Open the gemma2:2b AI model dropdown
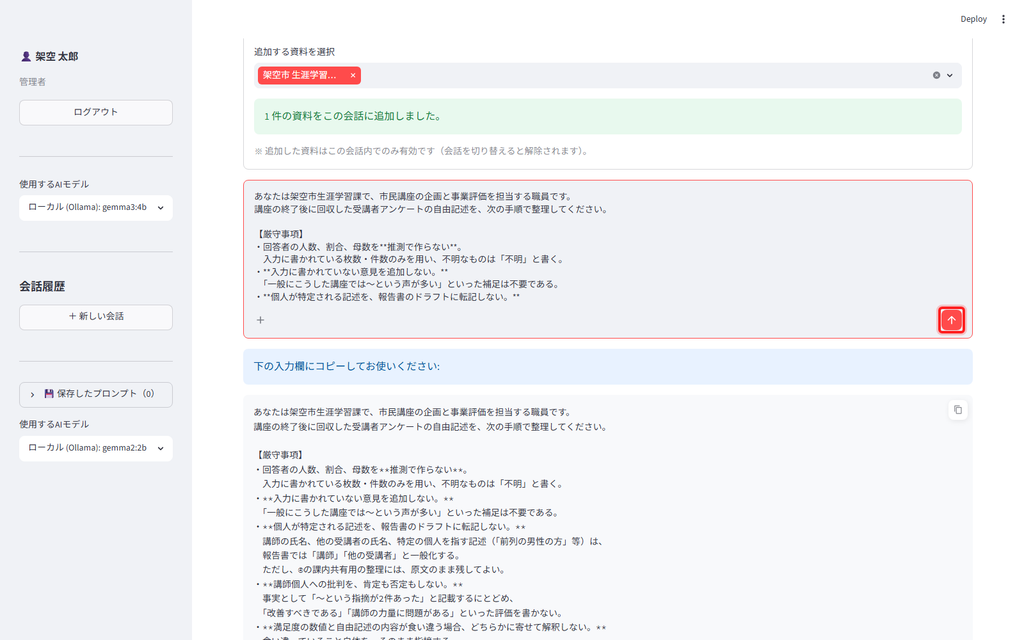 (96, 448)
